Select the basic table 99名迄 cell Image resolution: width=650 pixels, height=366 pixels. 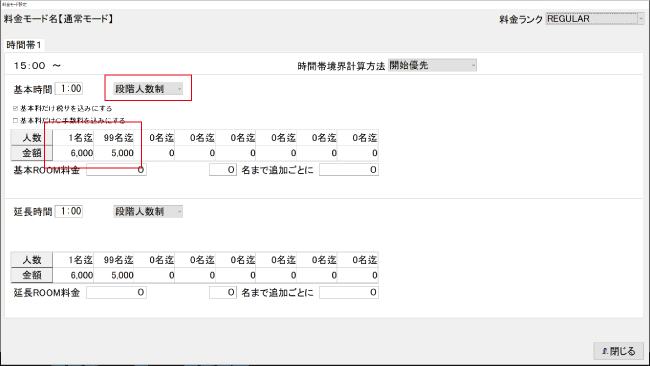click(x=114, y=138)
